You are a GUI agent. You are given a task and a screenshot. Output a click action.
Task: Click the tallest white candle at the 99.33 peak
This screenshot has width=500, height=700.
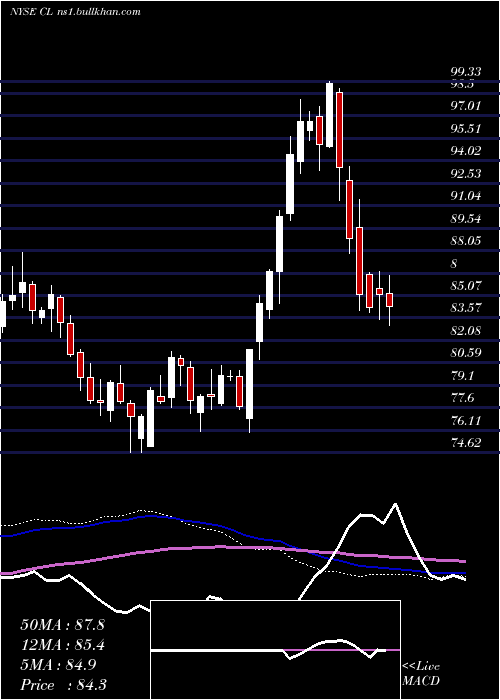(329, 115)
